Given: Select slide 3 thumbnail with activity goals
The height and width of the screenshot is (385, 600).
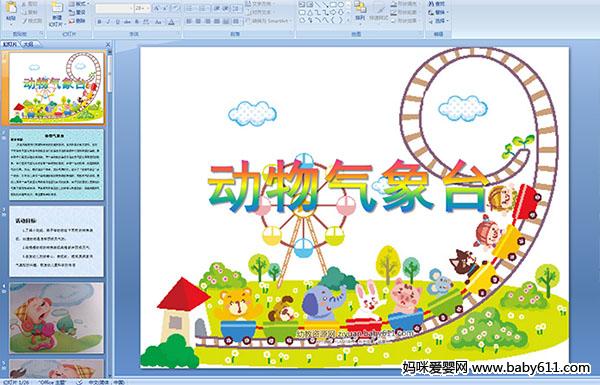Looking at the screenshot, I should [56, 241].
